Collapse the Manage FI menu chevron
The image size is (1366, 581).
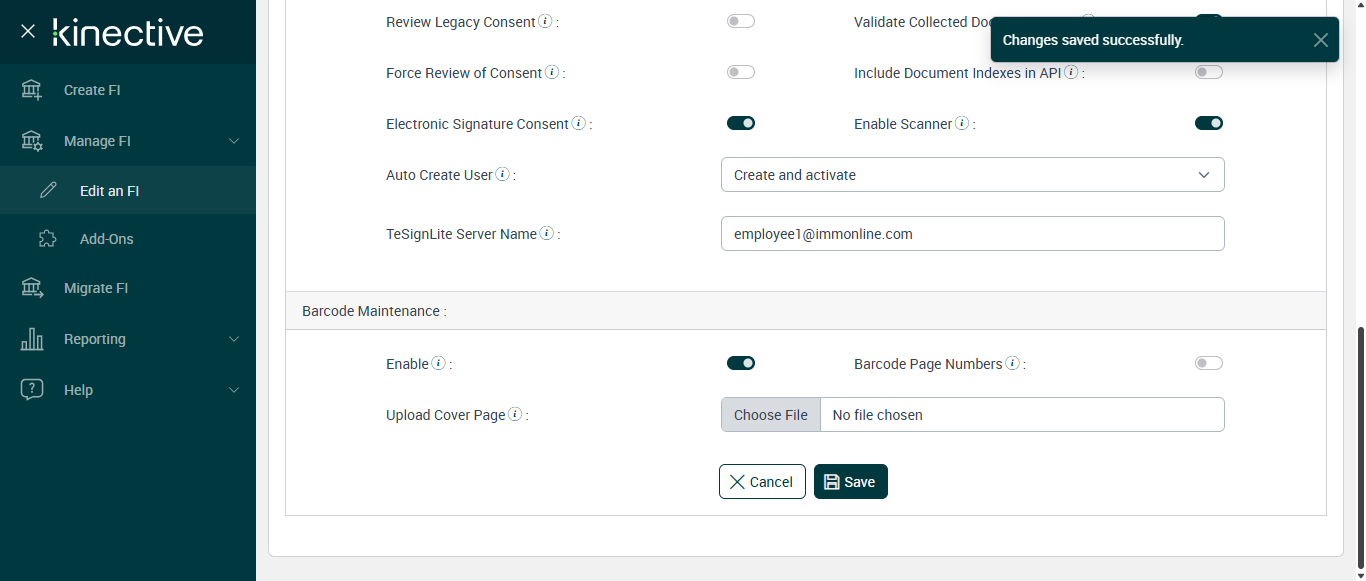(234, 141)
